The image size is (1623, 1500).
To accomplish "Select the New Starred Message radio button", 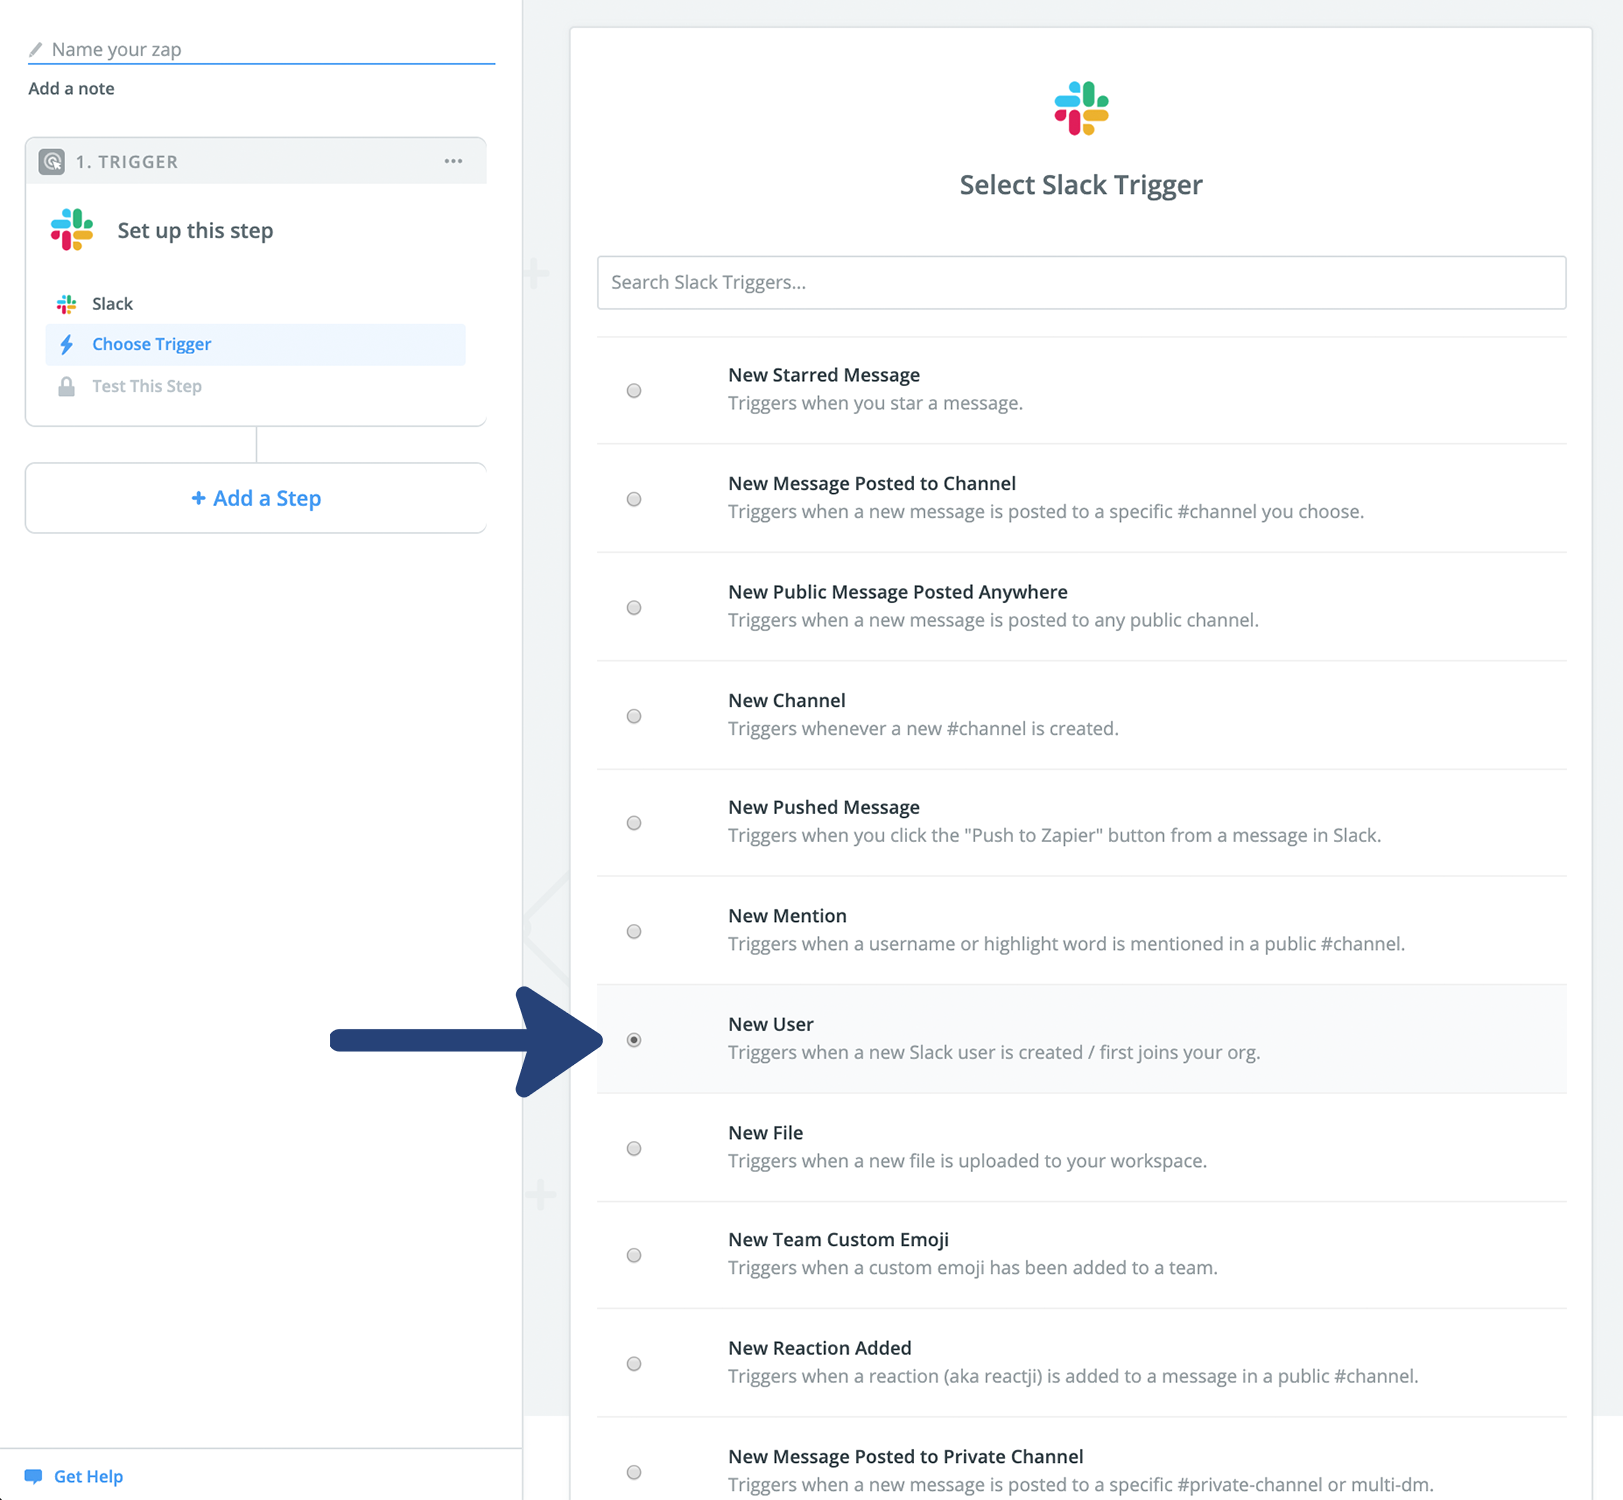I will [x=634, y=391].
